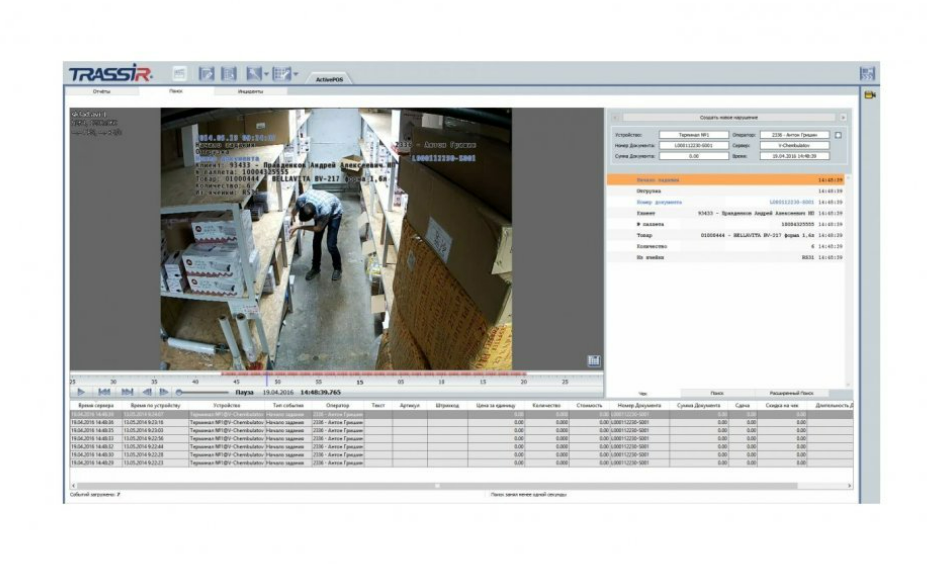Click the Сумма Документа column header
Screen dimensions: 927x564
click(x=699, y=406)
